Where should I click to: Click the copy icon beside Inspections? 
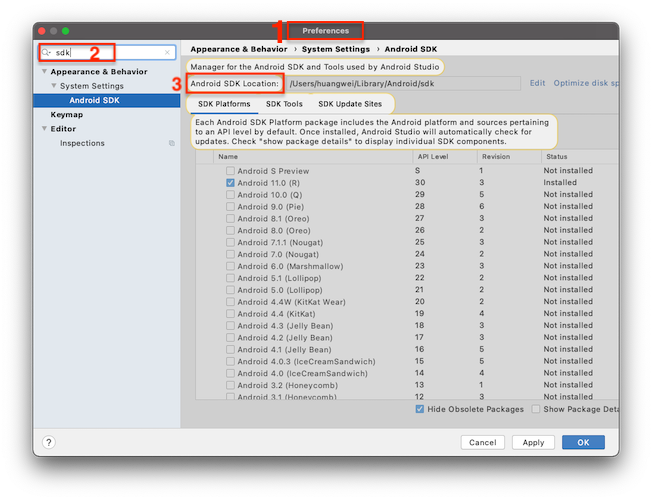pyautogui.click(x=171, y=143)
